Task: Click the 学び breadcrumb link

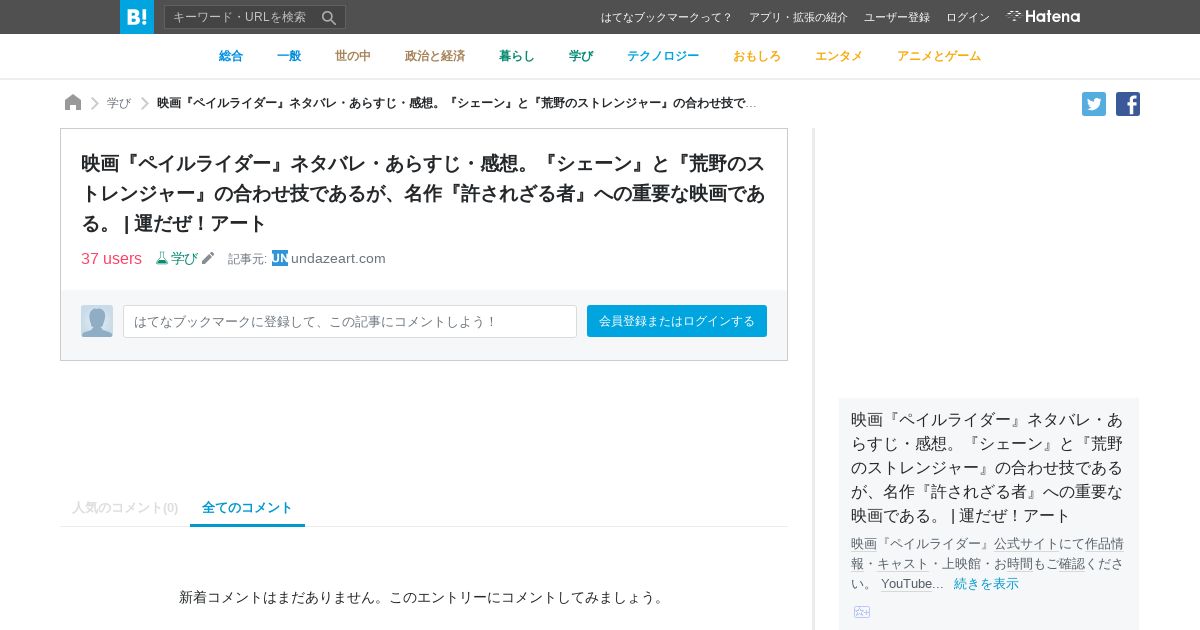Action: click(119, 103)
